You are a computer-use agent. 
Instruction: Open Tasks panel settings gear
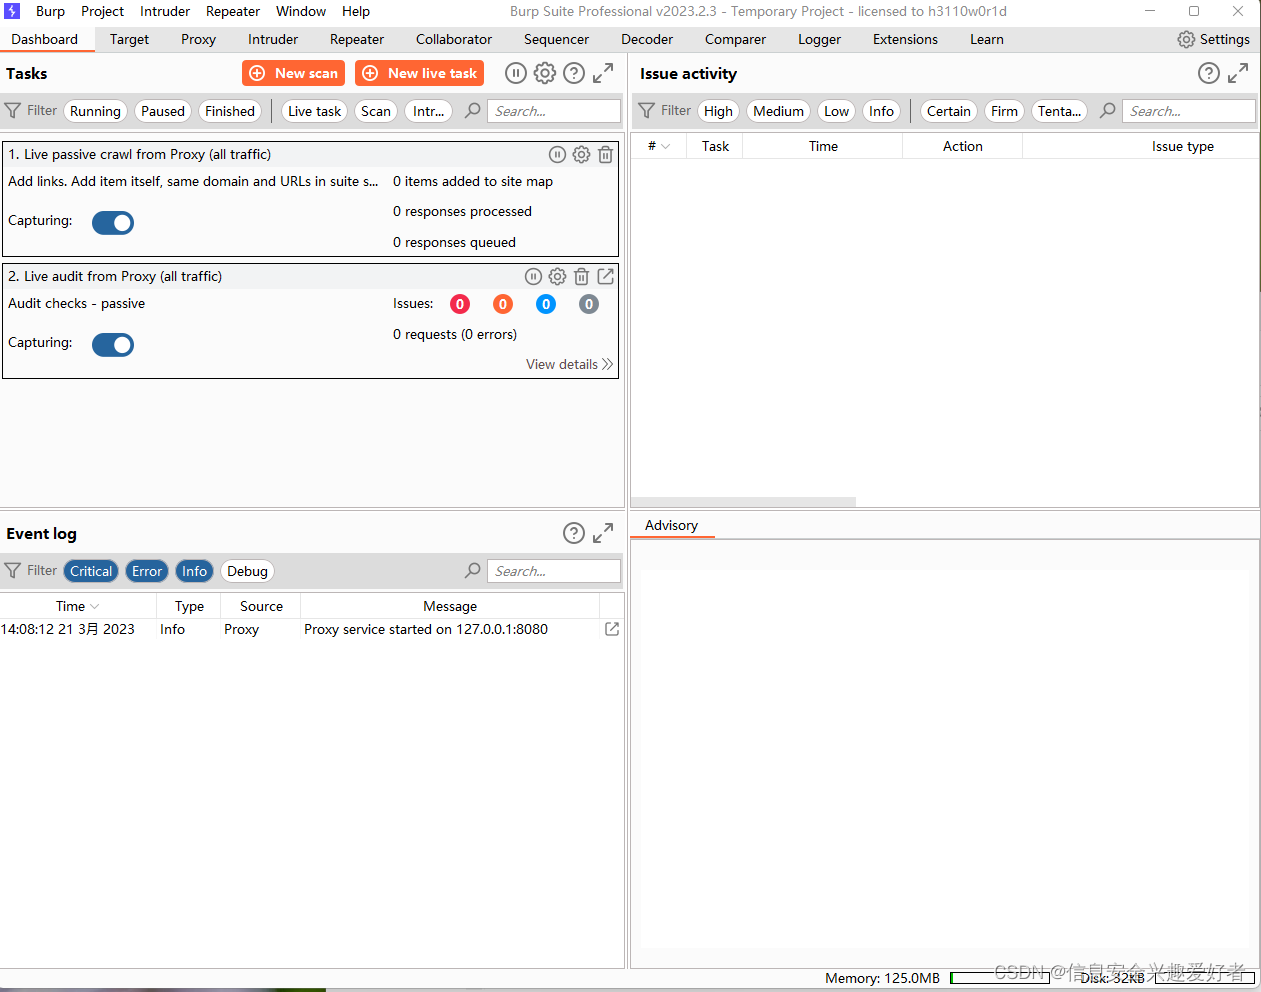pyautogui.click(x=545, y=73)
